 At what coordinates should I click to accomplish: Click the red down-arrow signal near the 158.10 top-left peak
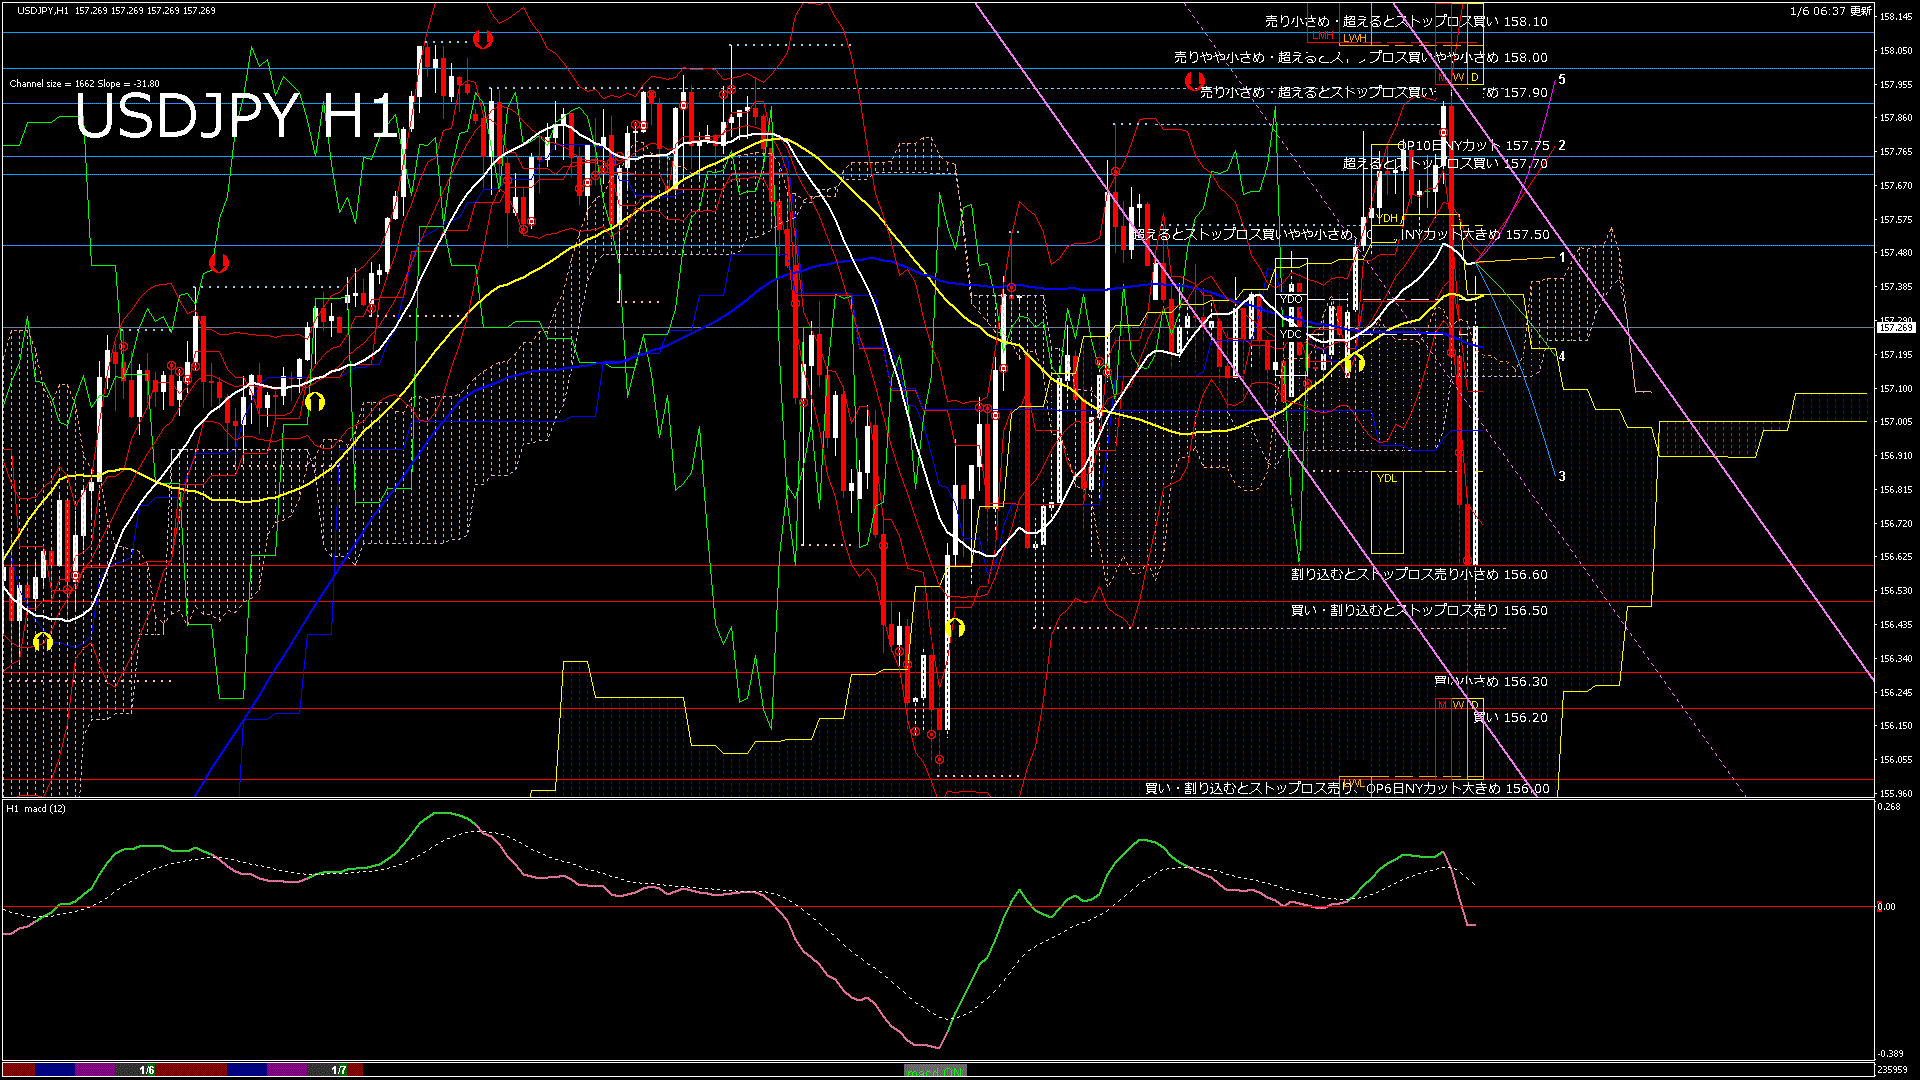coord(483,40)
